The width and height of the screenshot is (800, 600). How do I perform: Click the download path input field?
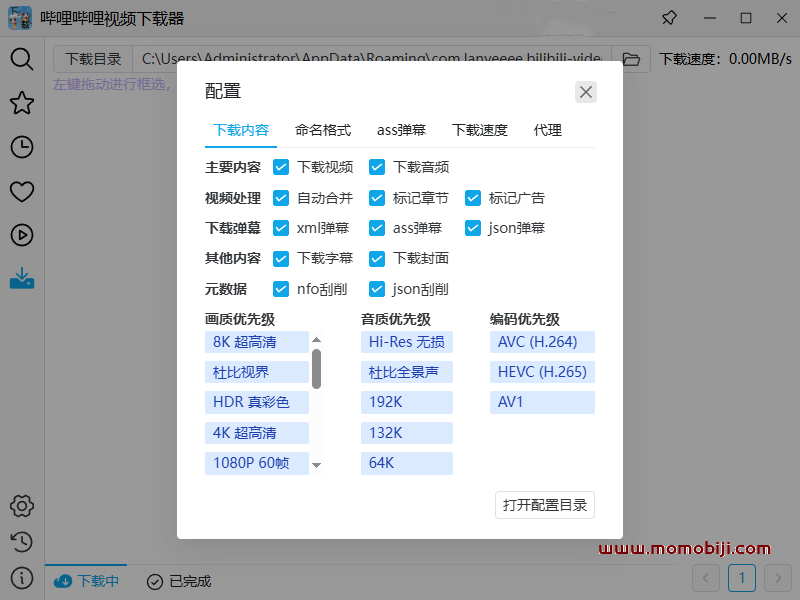point(370,59)
